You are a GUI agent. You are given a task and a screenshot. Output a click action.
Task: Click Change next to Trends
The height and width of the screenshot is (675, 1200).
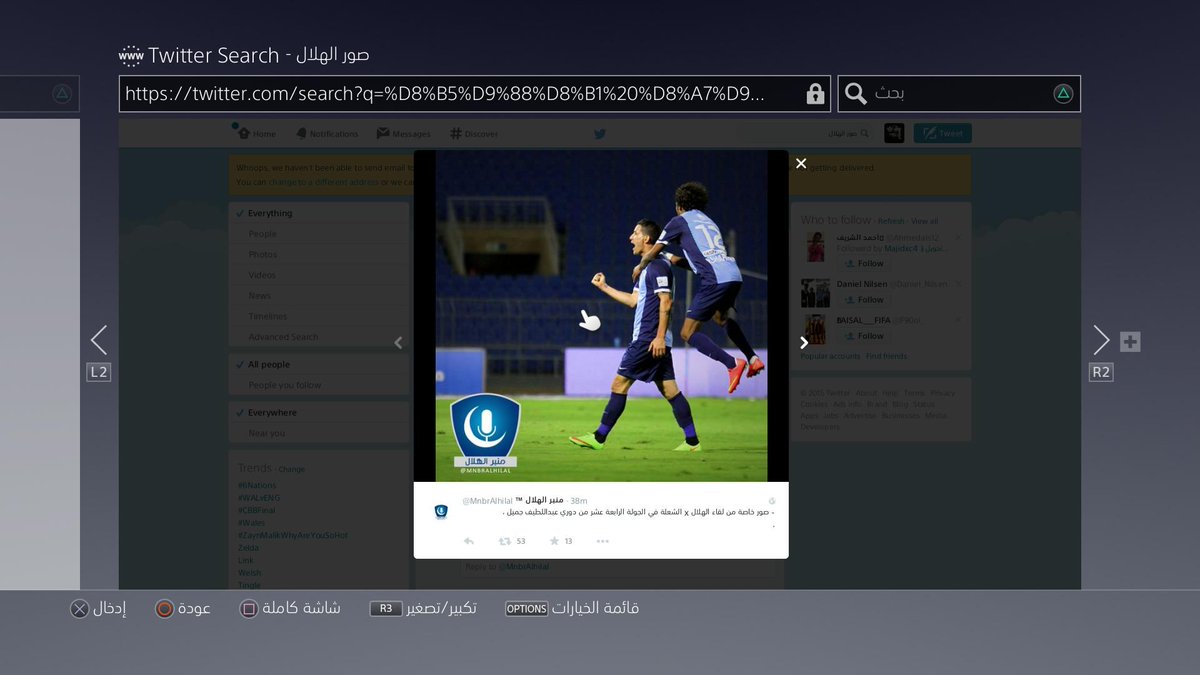(292, 469)
